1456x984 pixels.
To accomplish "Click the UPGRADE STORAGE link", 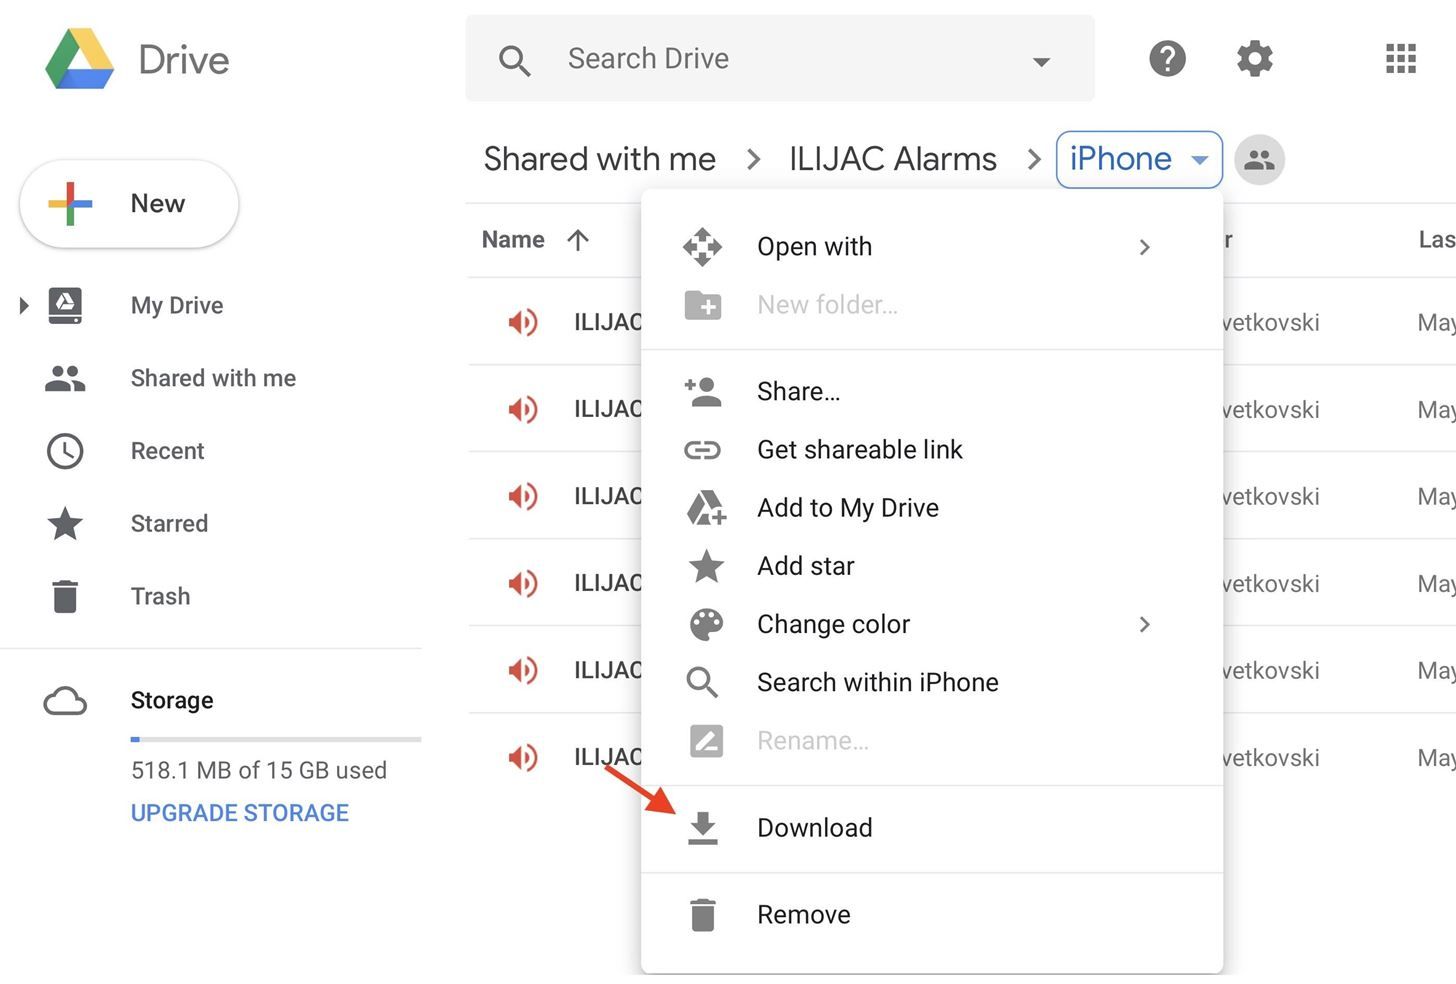I will (x=240, y=813).
